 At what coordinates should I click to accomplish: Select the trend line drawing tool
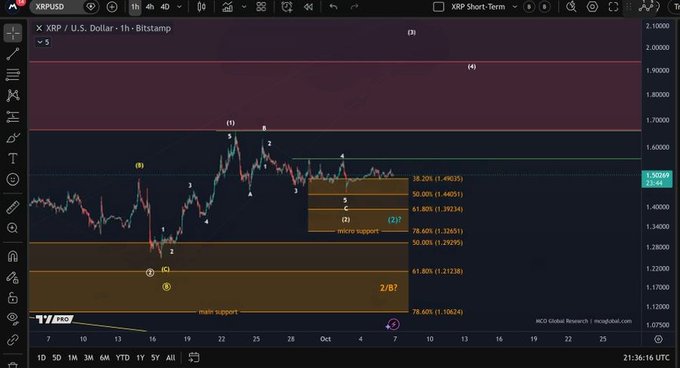[x=13, y=54]
